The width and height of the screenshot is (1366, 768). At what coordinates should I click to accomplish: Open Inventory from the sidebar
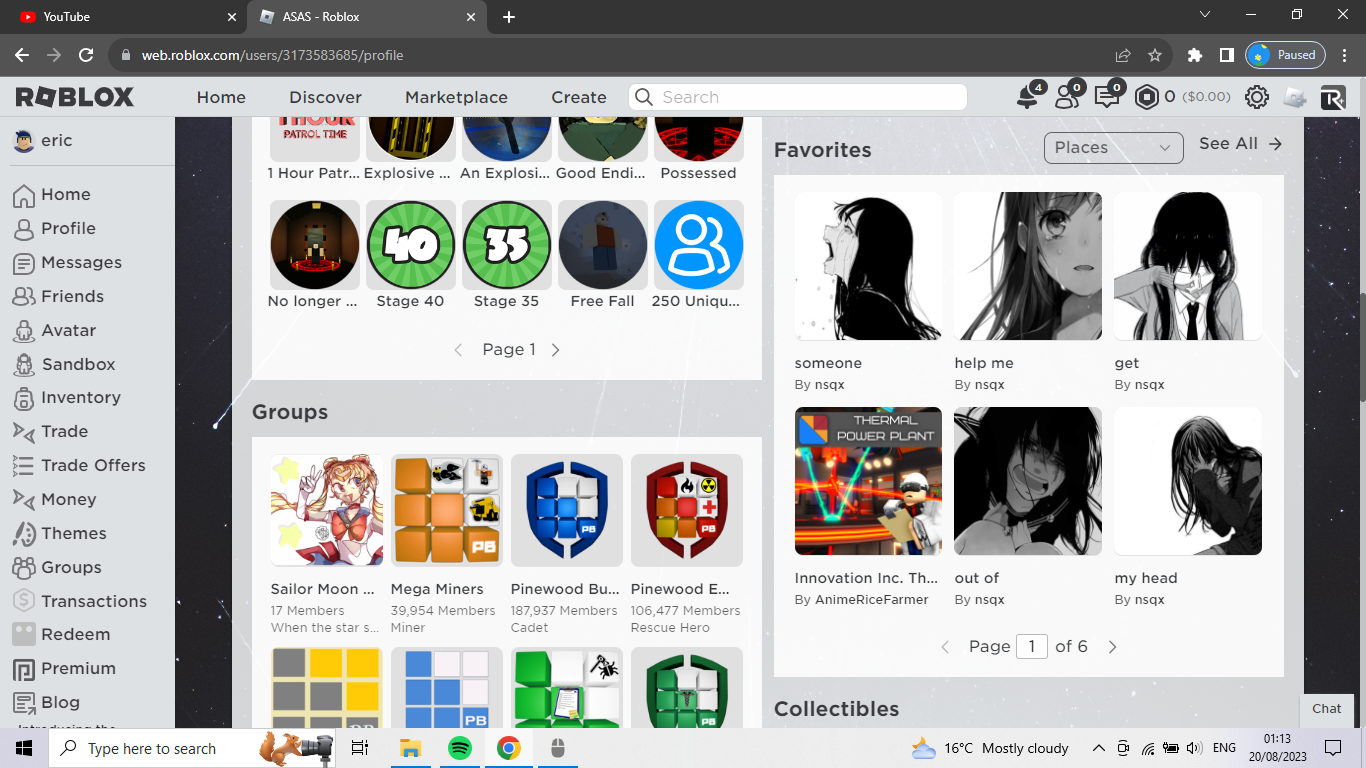point(80,397)
